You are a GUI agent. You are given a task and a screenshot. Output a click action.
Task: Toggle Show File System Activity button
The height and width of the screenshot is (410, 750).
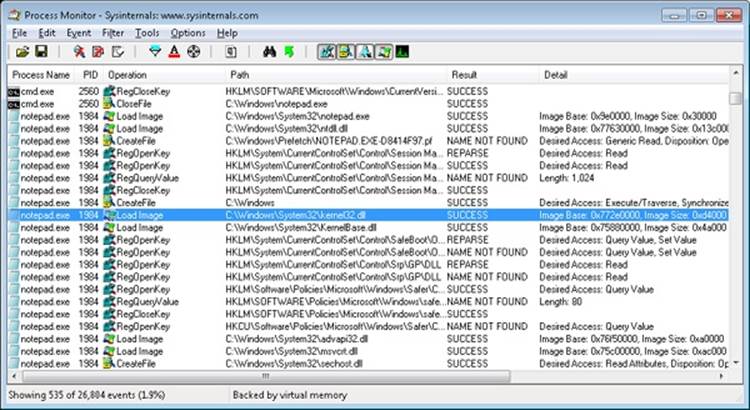(346, 52)
